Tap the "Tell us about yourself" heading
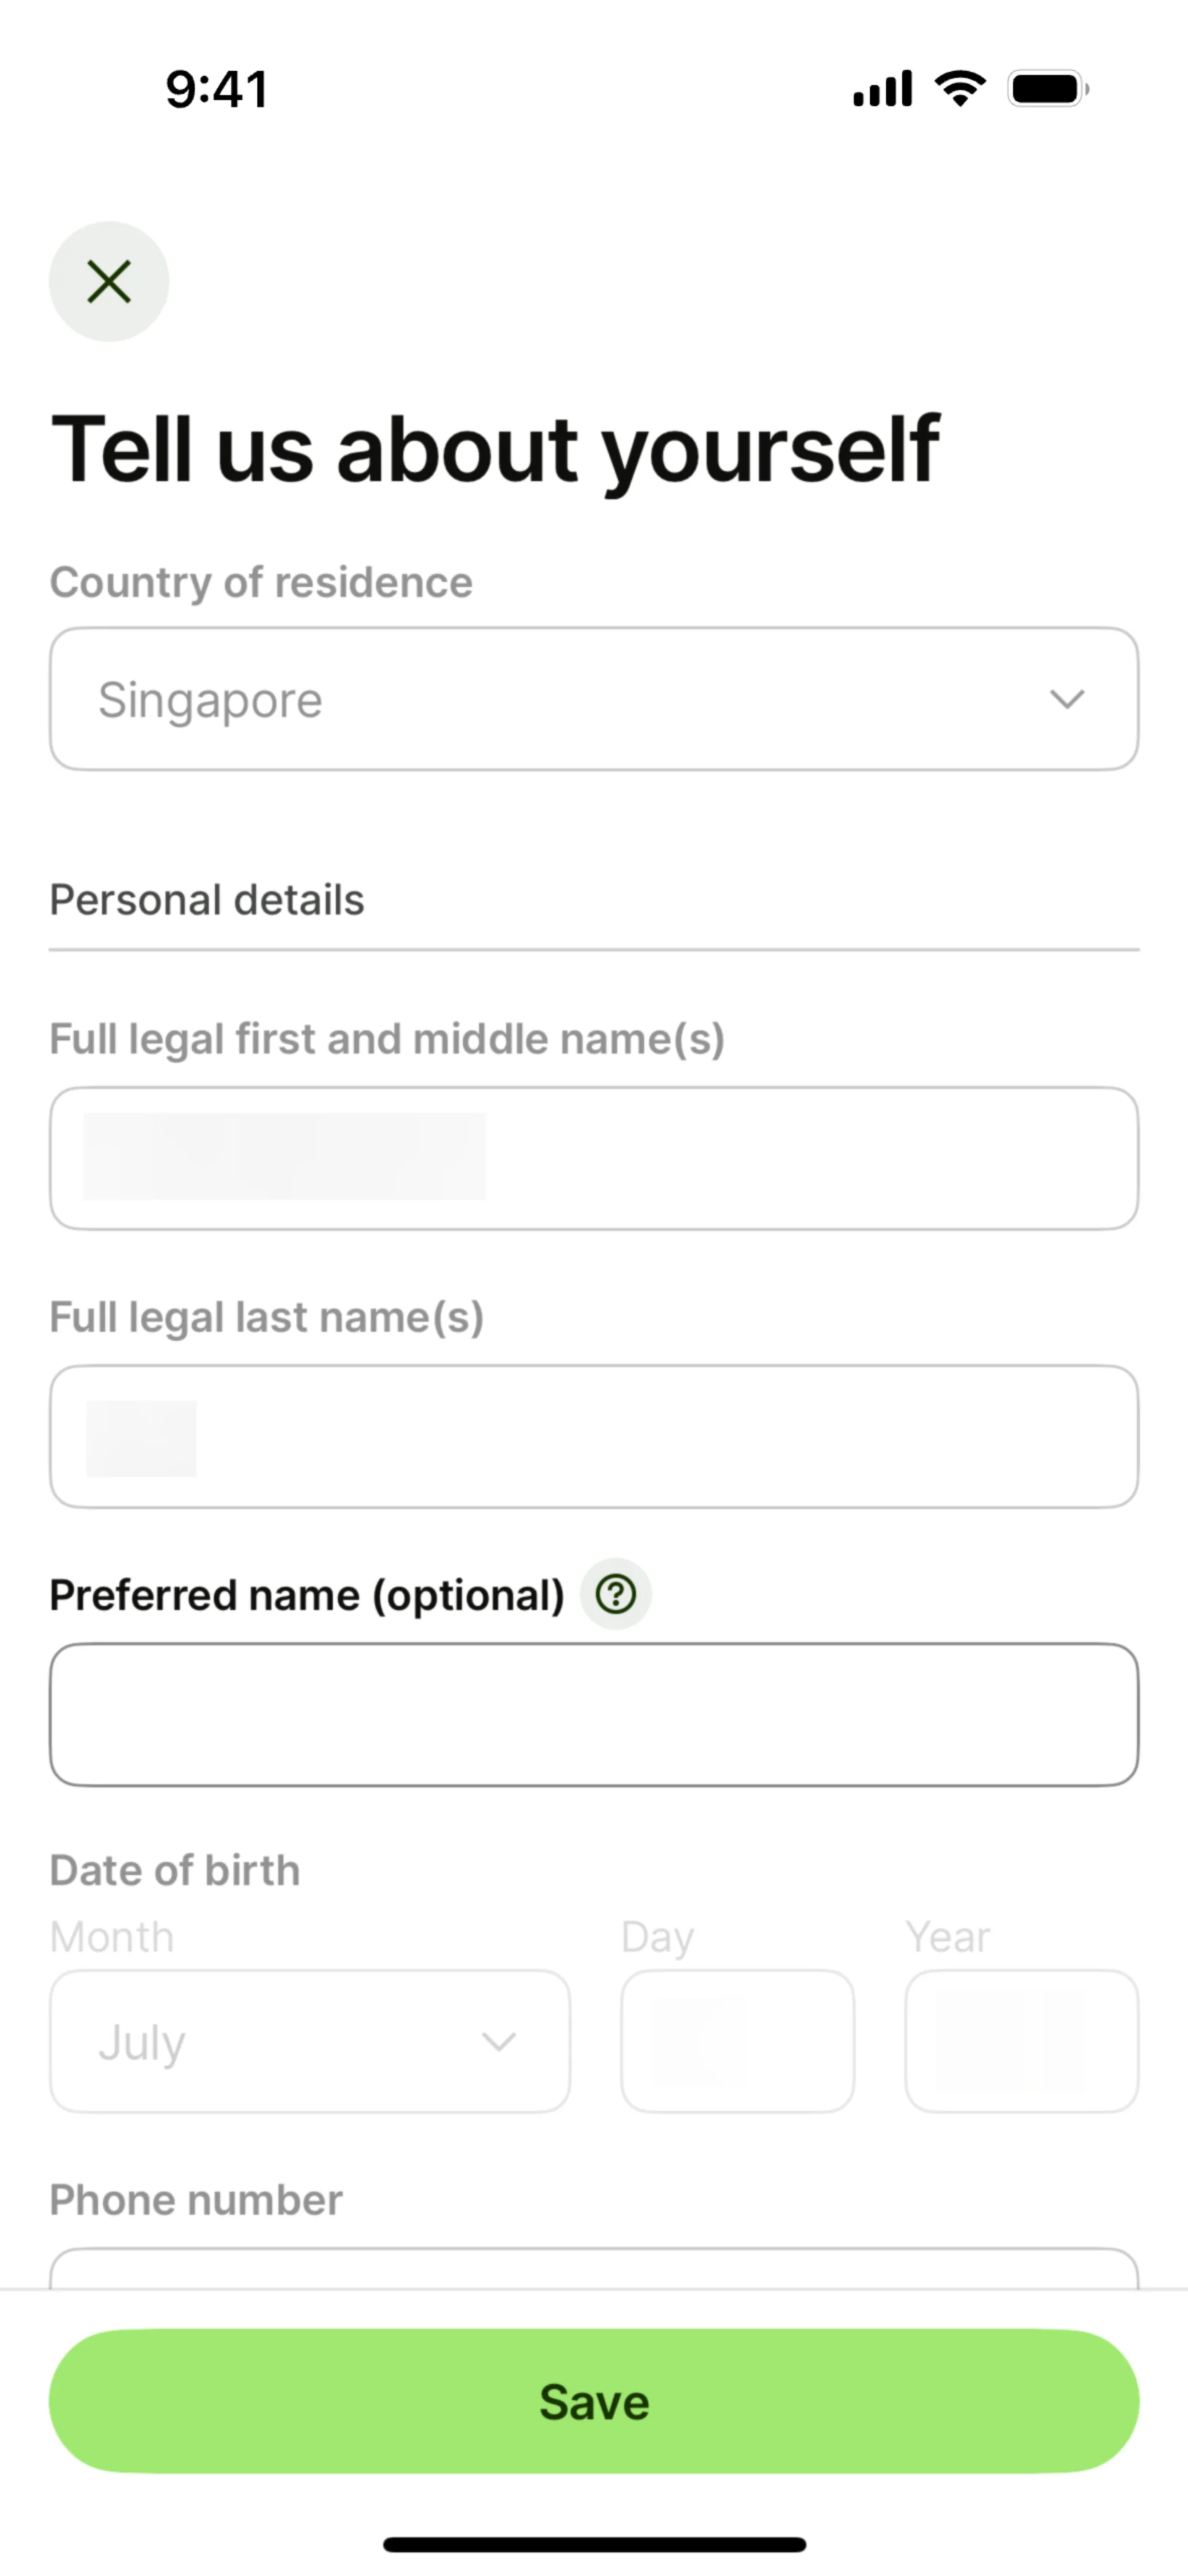 click(x=495, y=449)
